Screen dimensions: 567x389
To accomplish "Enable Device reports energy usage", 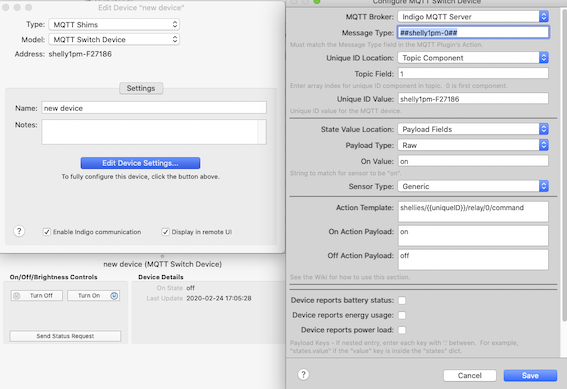I will (x=402, y=315).
